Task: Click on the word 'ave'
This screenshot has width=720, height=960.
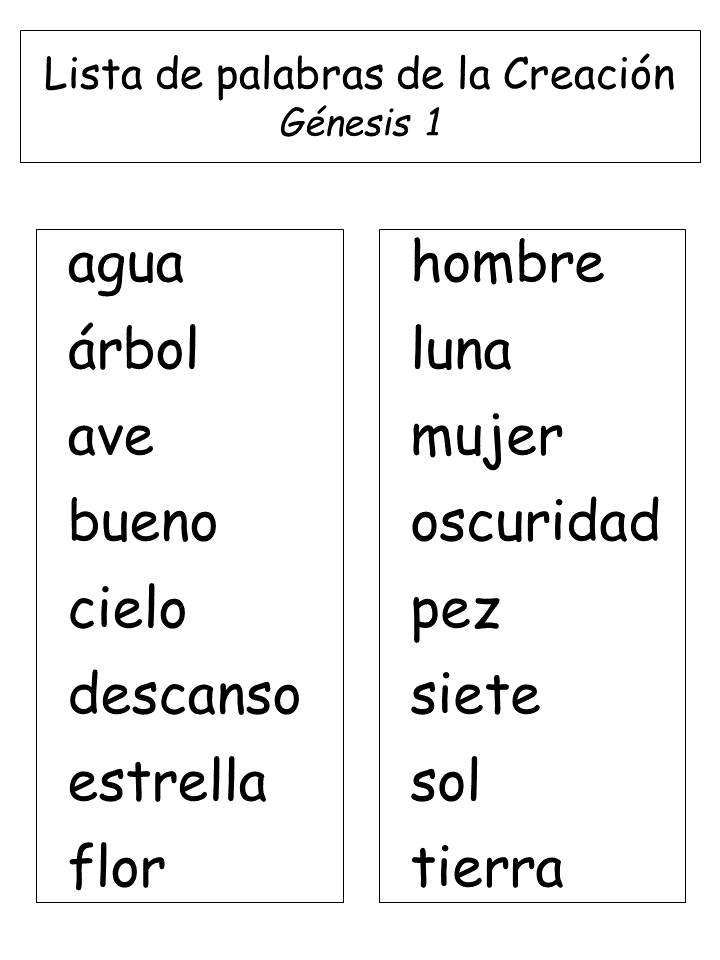Action: (x=110, y=438)
